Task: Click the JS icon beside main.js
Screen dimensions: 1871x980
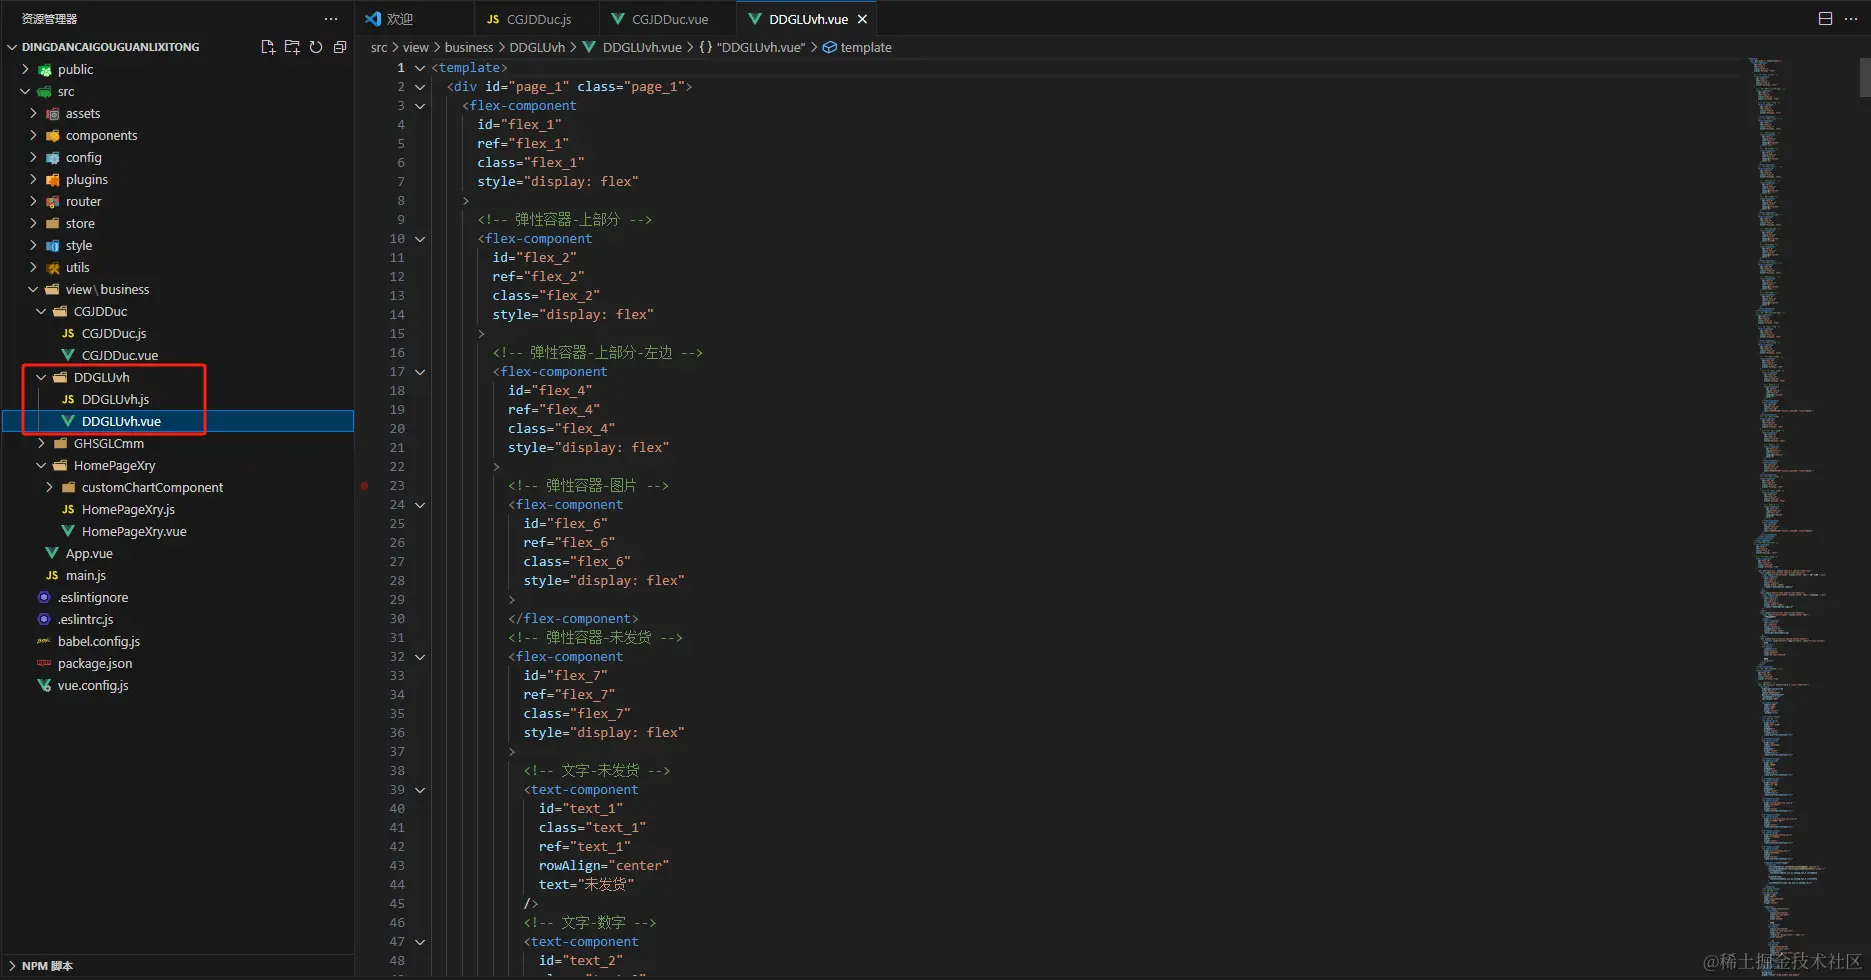Action: pos(52,575)
